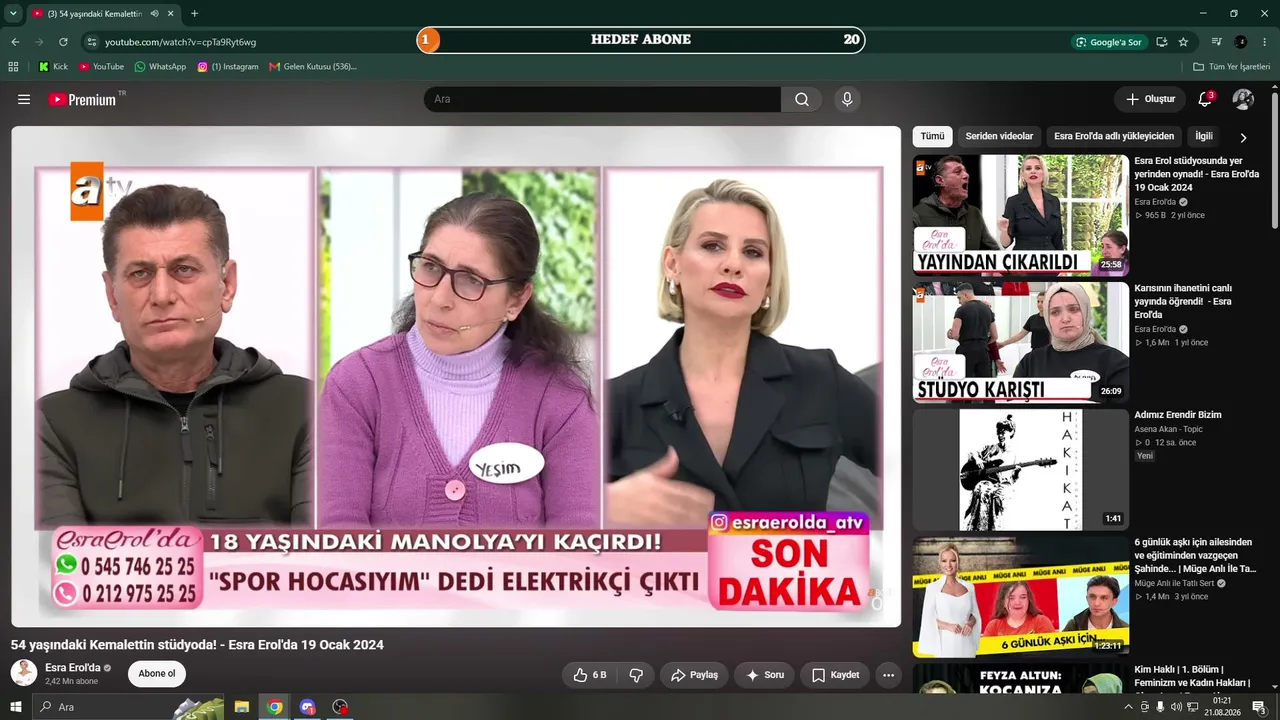Open Chrome's three-dot menu

1265,42
